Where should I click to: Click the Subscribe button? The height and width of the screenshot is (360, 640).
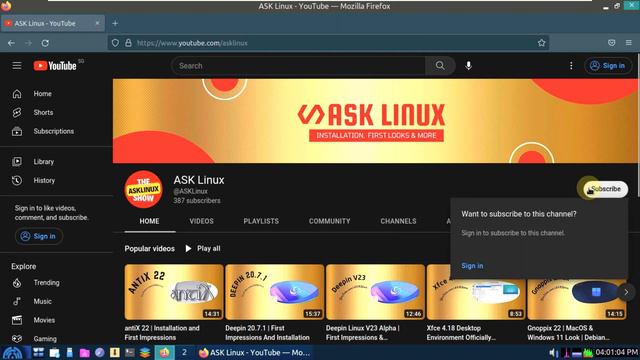606,189
